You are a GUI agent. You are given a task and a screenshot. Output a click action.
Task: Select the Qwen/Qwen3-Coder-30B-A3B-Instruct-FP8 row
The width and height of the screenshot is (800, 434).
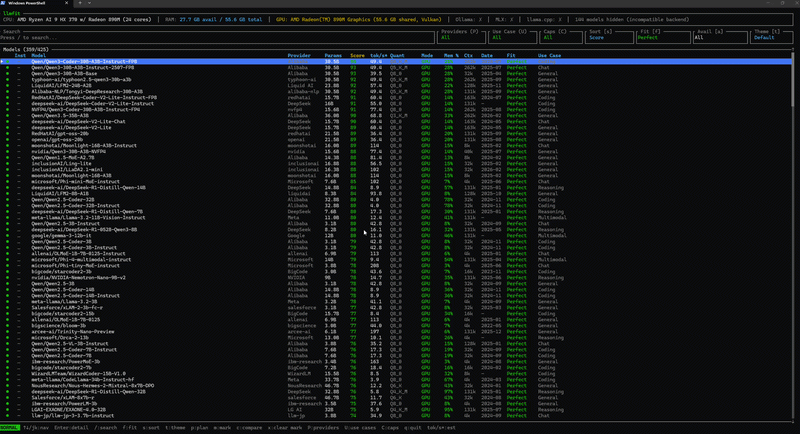396,62
